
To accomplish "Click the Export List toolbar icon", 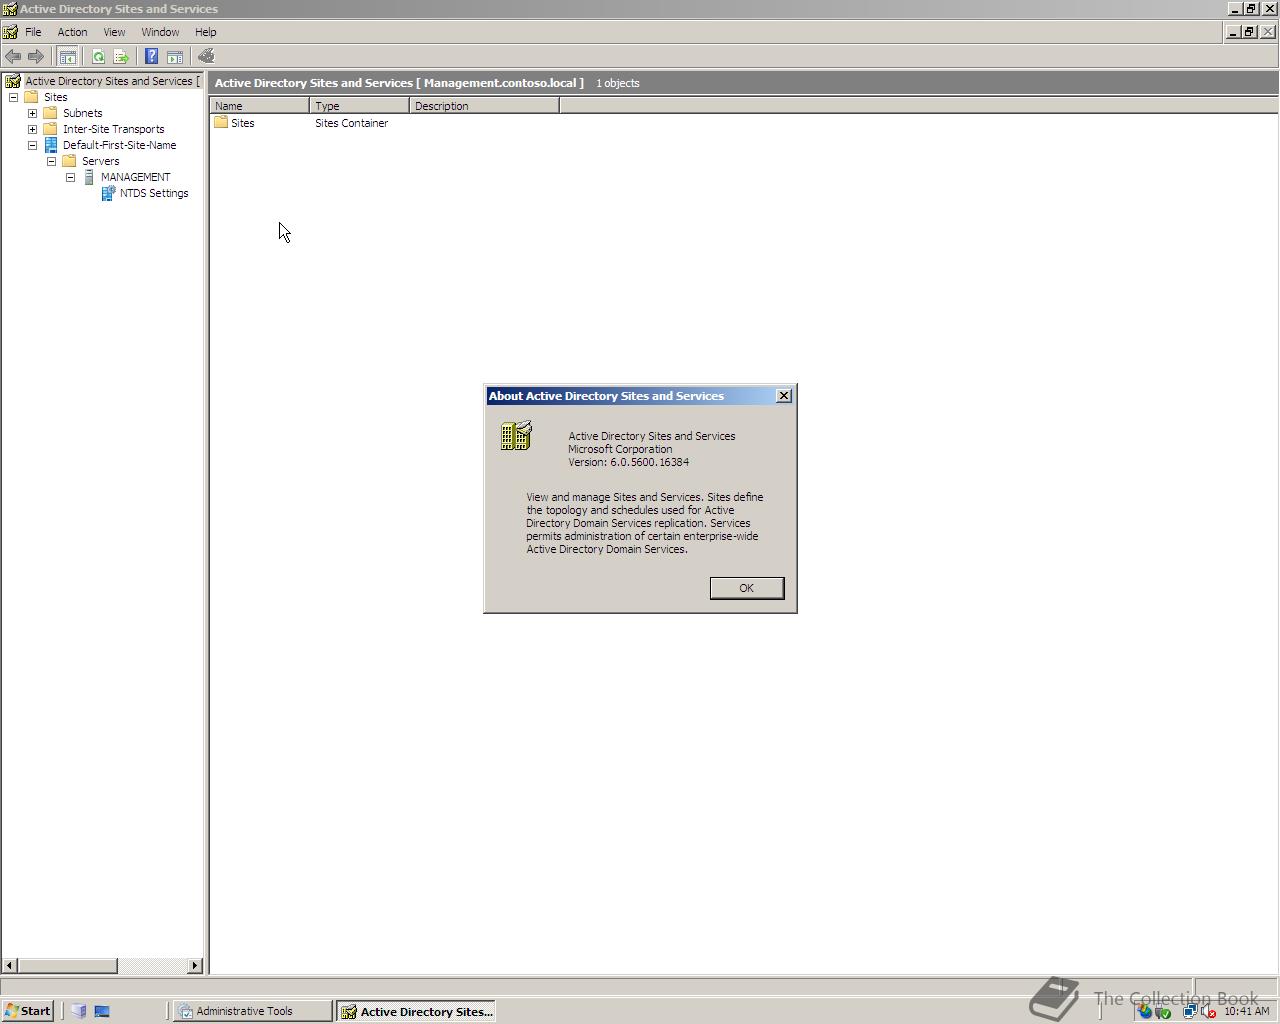I will pos(121,57).
